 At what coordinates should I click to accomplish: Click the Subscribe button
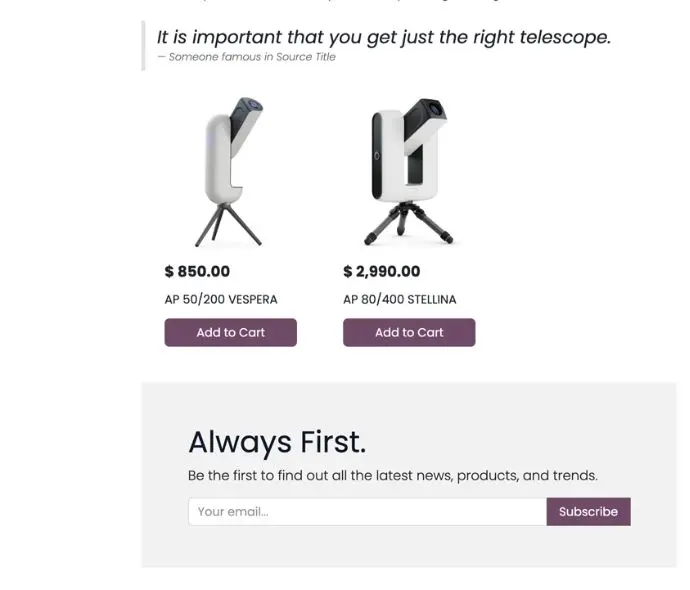pyautogui.click(x=588, y=512)
